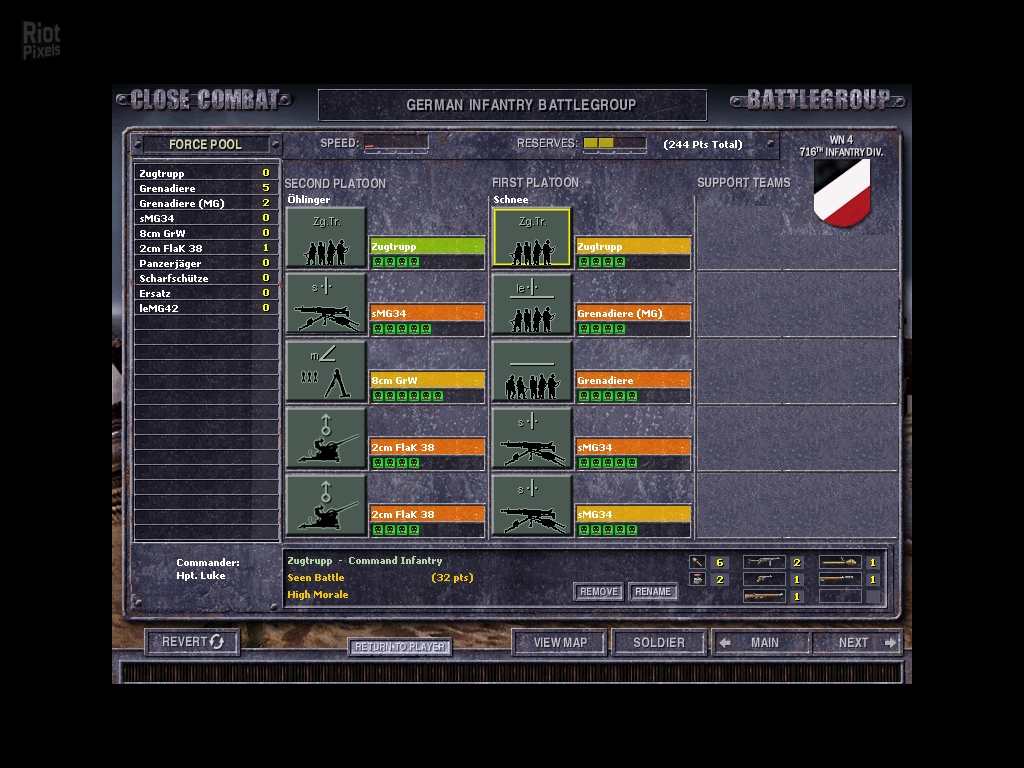Viewport: 1024px width, 768px height.
Task: Click RENAME for the selected unit
Action: [653, 592]
